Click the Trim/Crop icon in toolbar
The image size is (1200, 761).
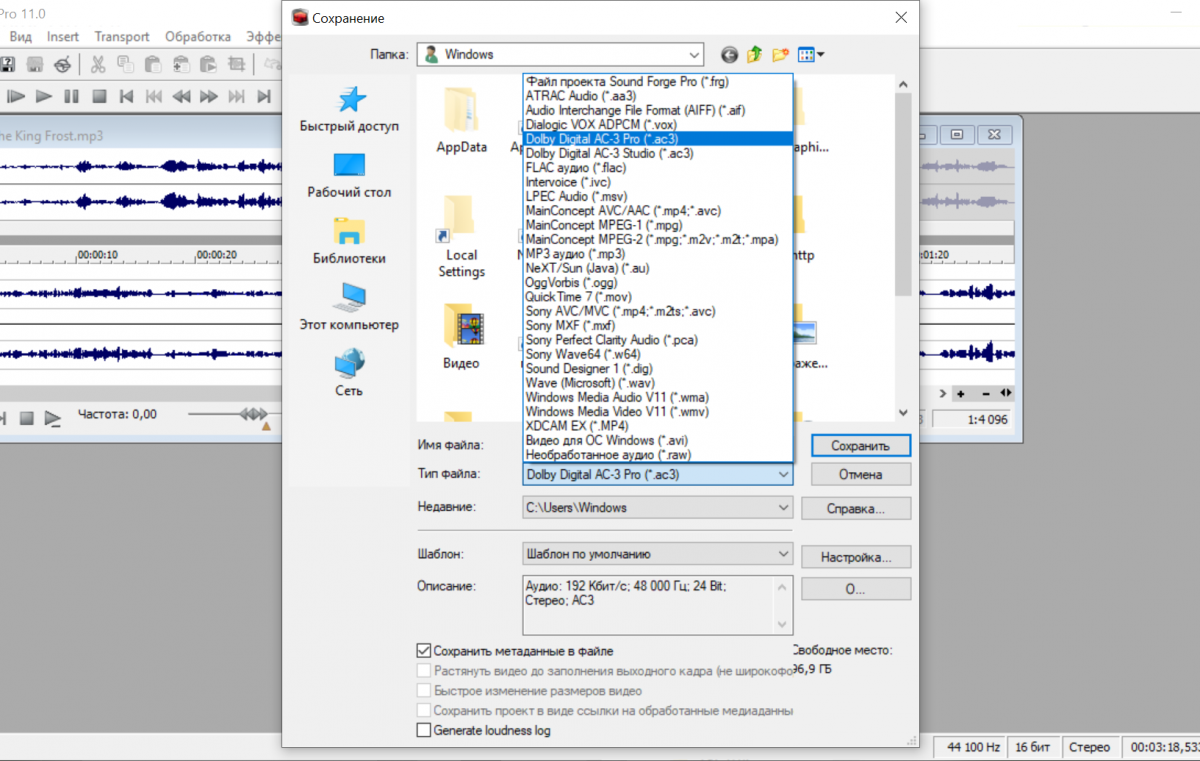coord(236,64)
